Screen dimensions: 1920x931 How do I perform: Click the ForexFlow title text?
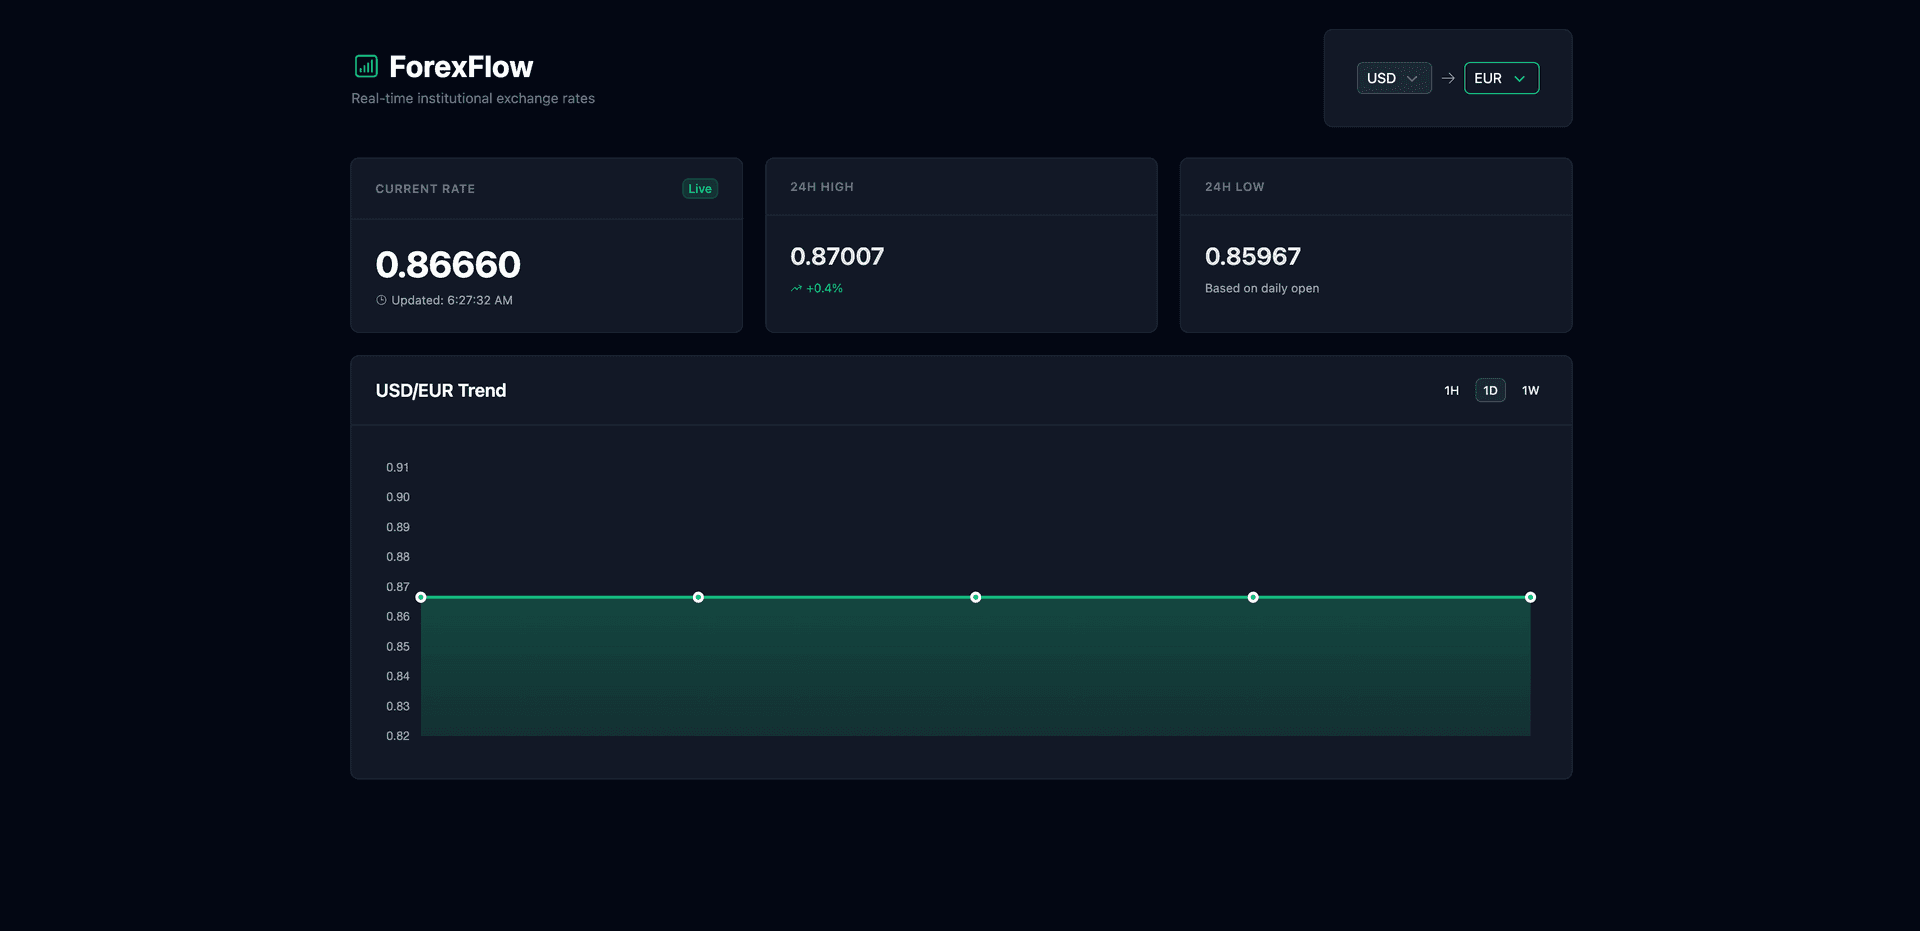click(x=460, y=66)
